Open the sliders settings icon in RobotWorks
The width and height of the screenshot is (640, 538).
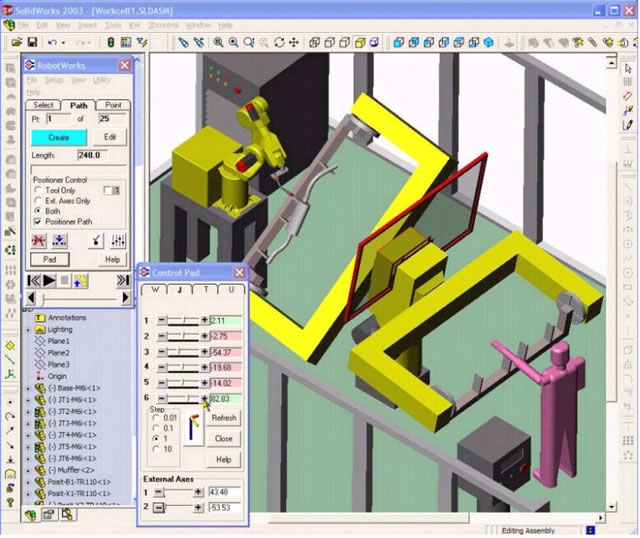pos(118,240)
